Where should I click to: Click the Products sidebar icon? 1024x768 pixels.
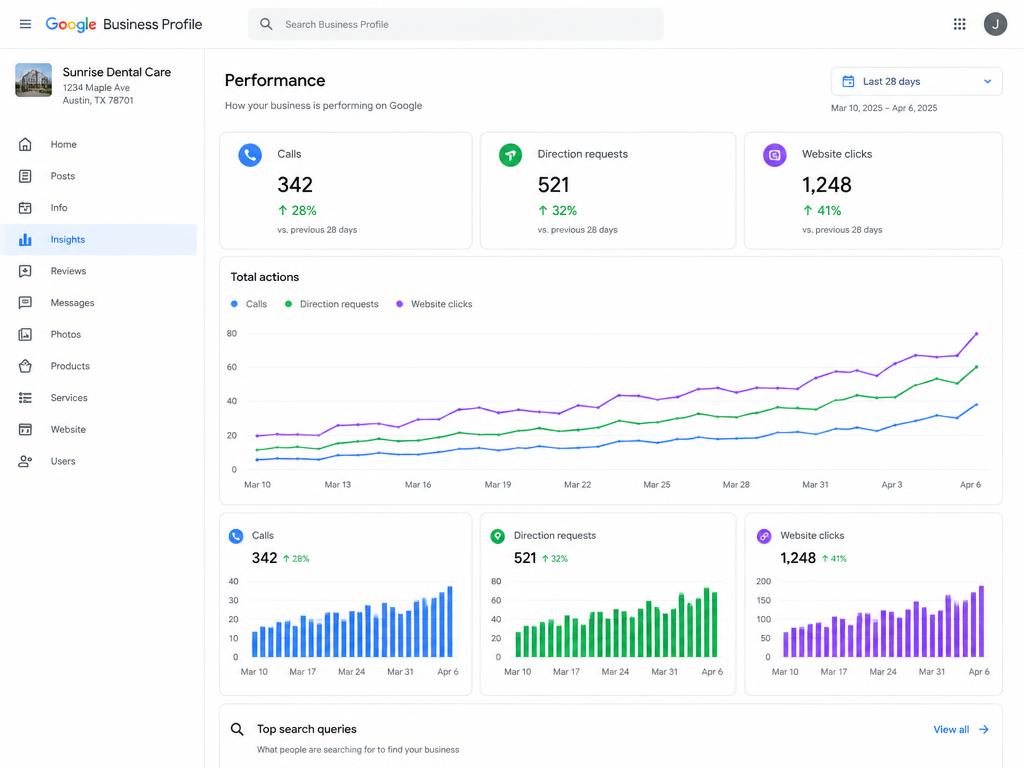click(25, 366)
